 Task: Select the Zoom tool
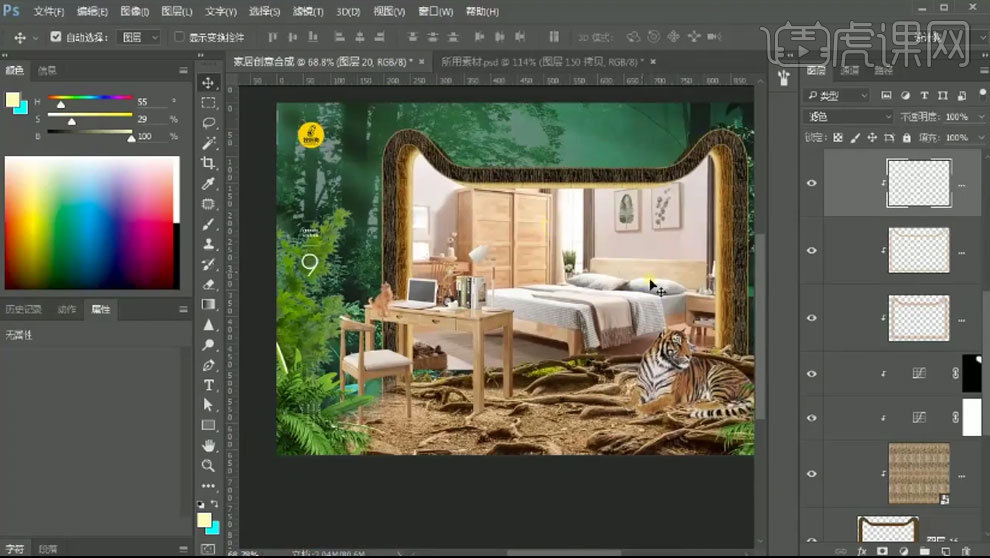point(208,465)
